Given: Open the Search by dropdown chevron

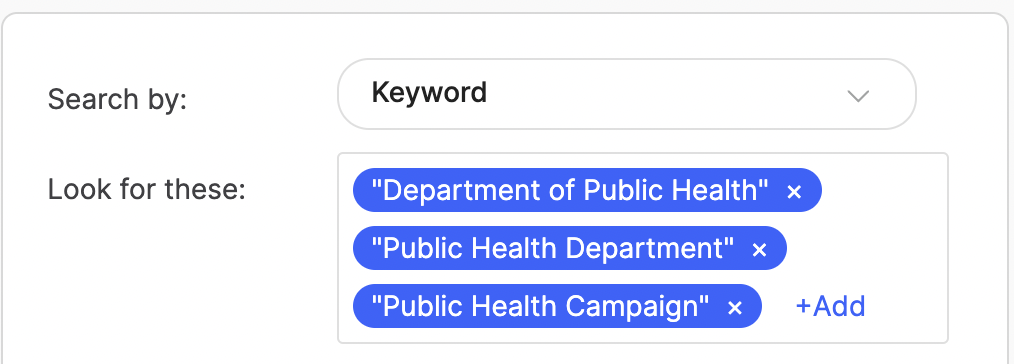Looking at the screenshot, I should click(858, 96).
